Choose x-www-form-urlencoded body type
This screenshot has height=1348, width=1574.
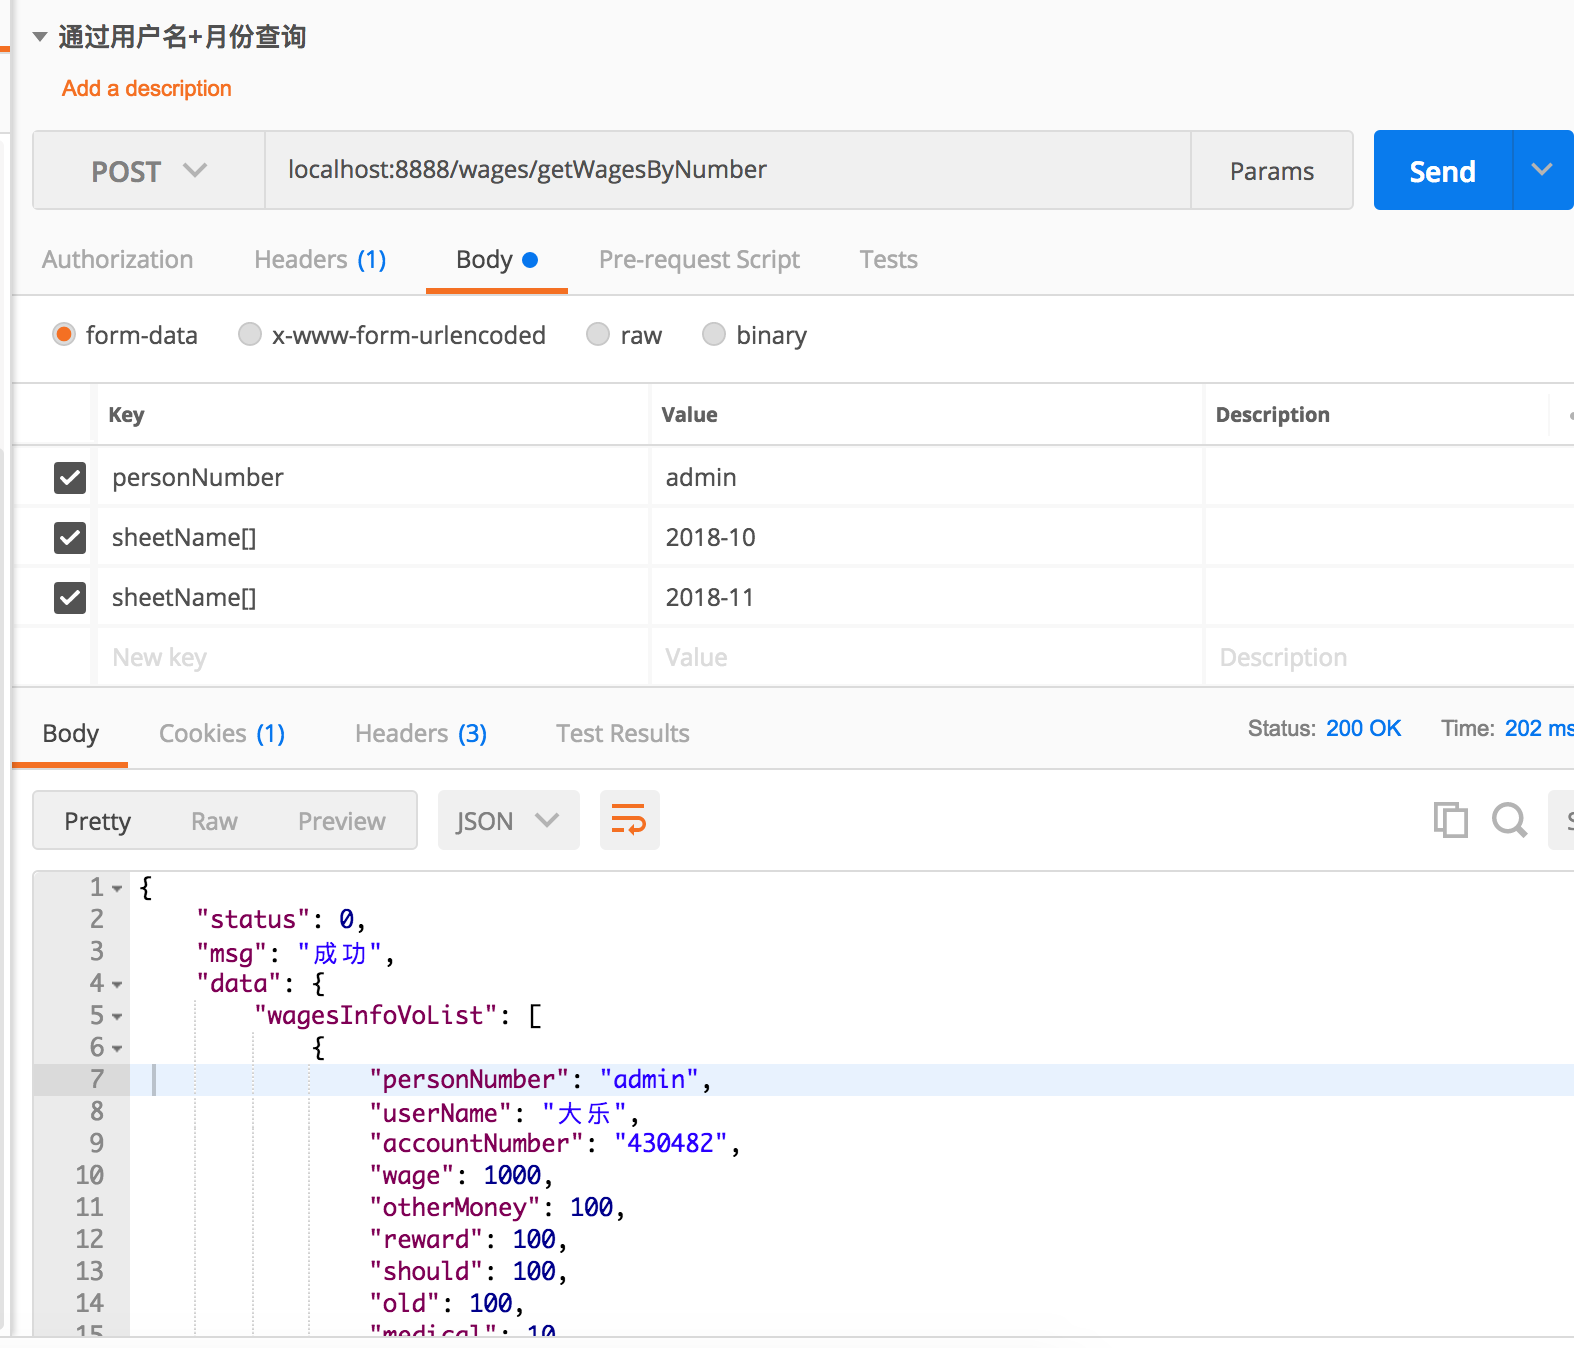click(x=250, y=334)
